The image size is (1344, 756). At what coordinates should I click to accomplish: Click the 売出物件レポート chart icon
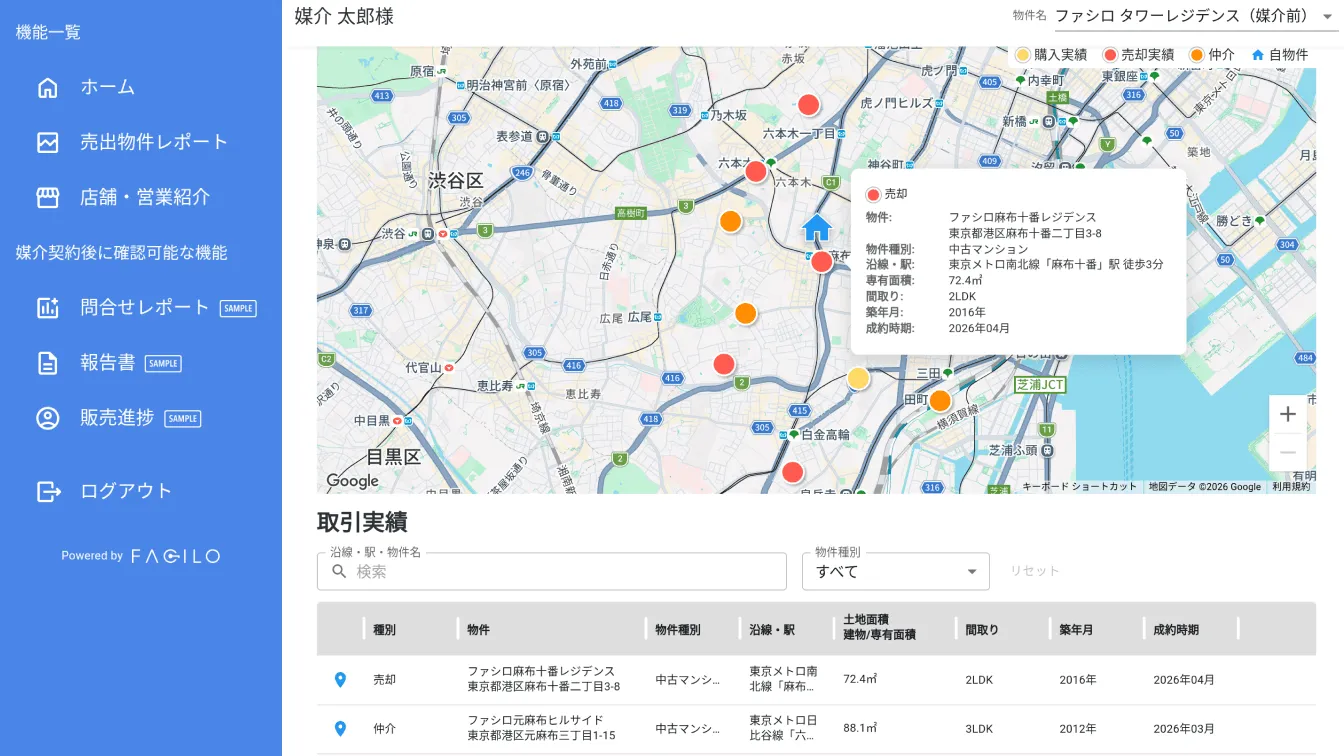coord(47,142)
